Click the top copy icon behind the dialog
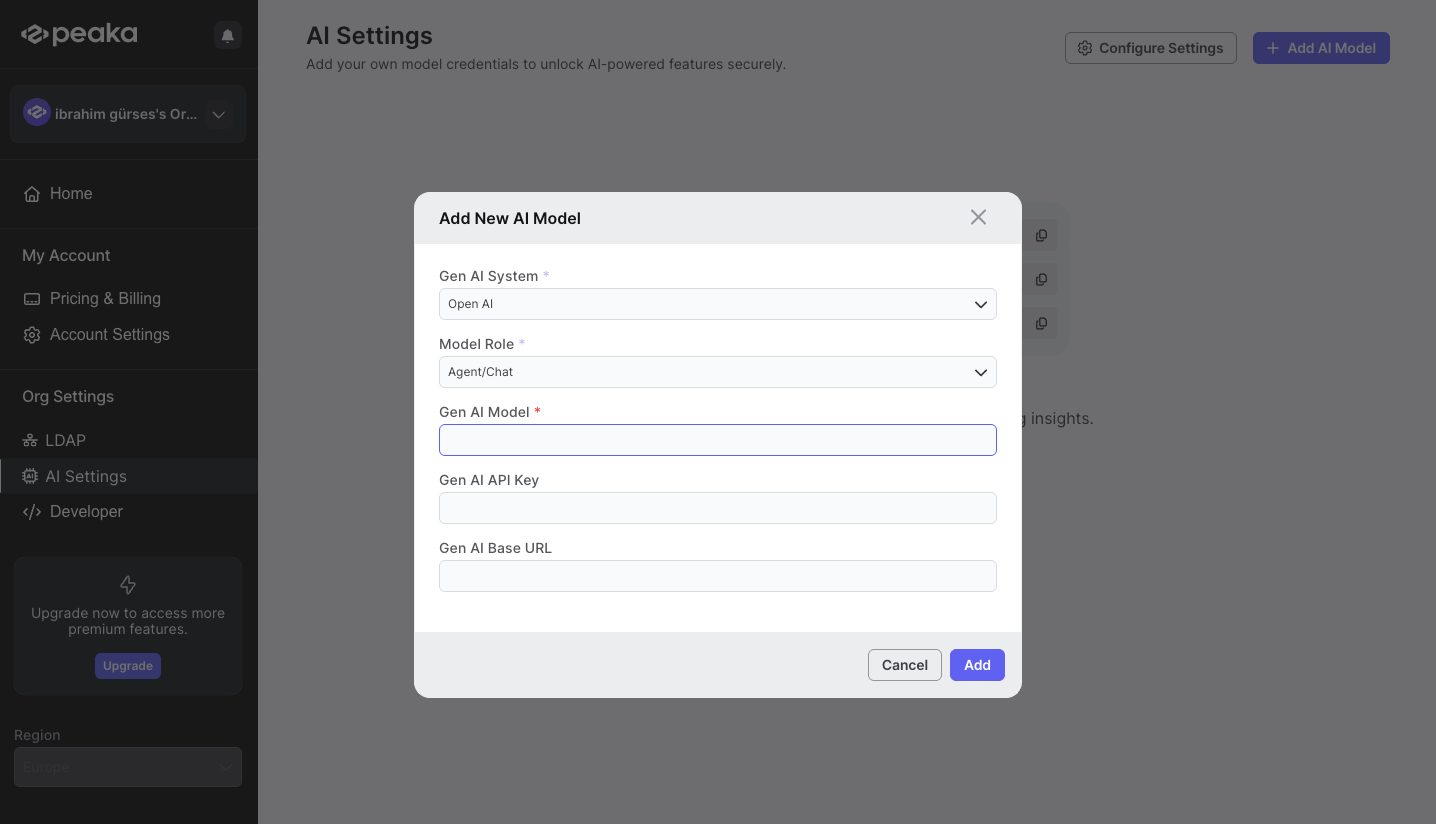Viewport: 1436px width, 824px height. (x=1041, y=235)
